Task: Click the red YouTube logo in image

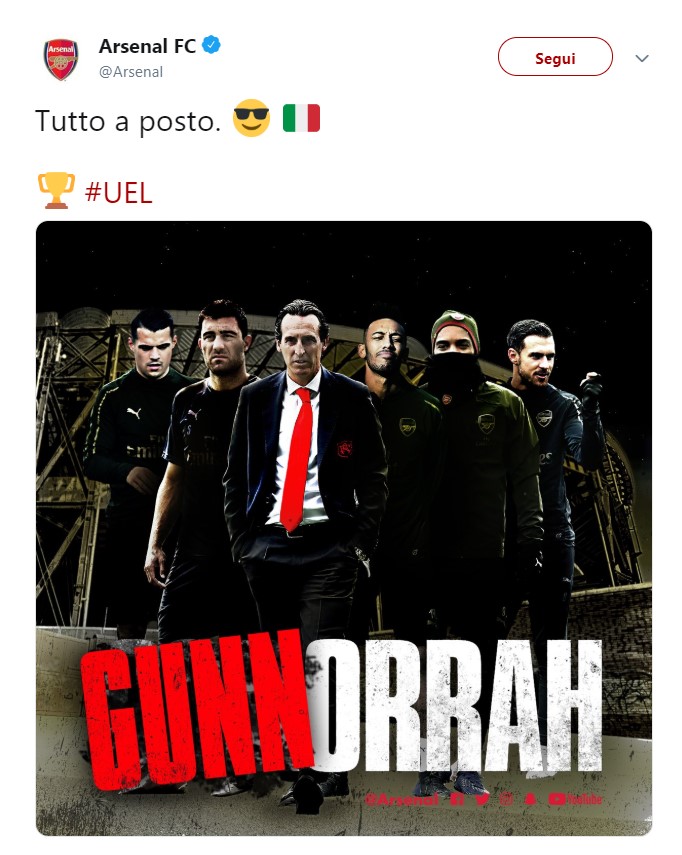Action: click(x=575, y=799)
